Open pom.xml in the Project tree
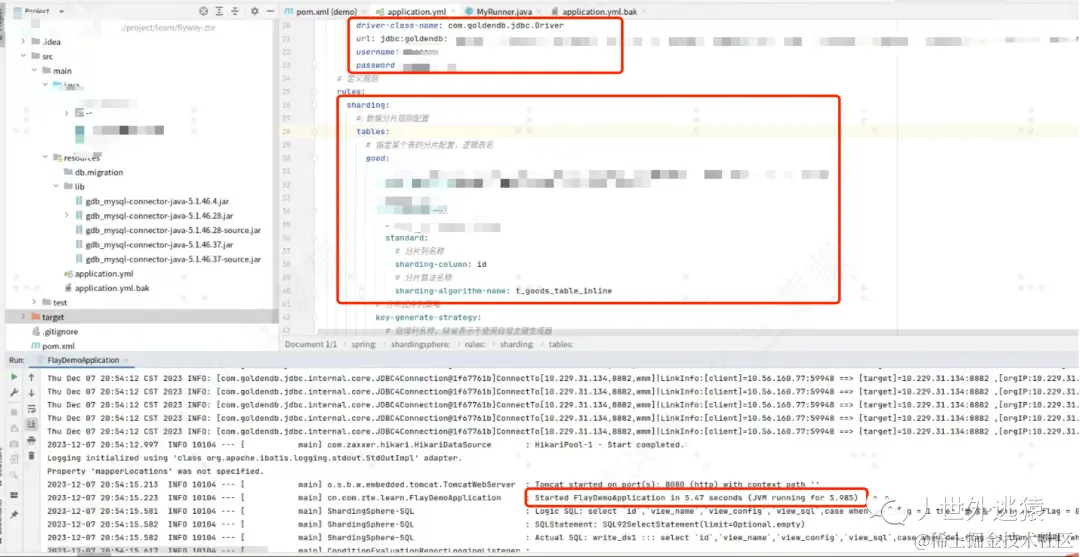This screenshot has height=557, width=1080. (52, 346)
